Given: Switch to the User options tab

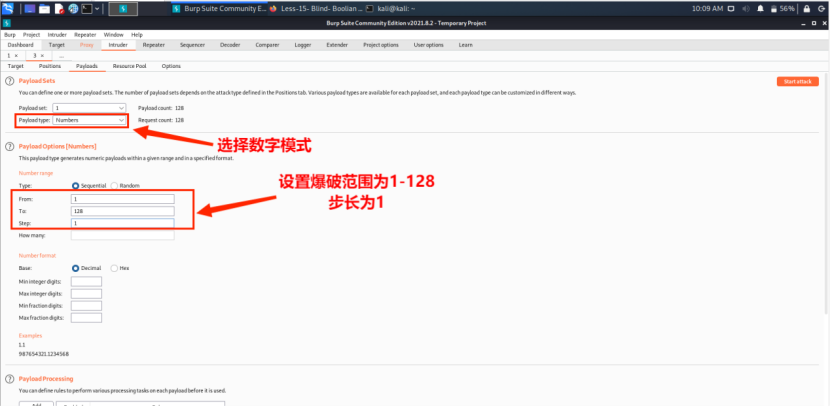Looking at the screenshot, I should click(x=428, y=45).
